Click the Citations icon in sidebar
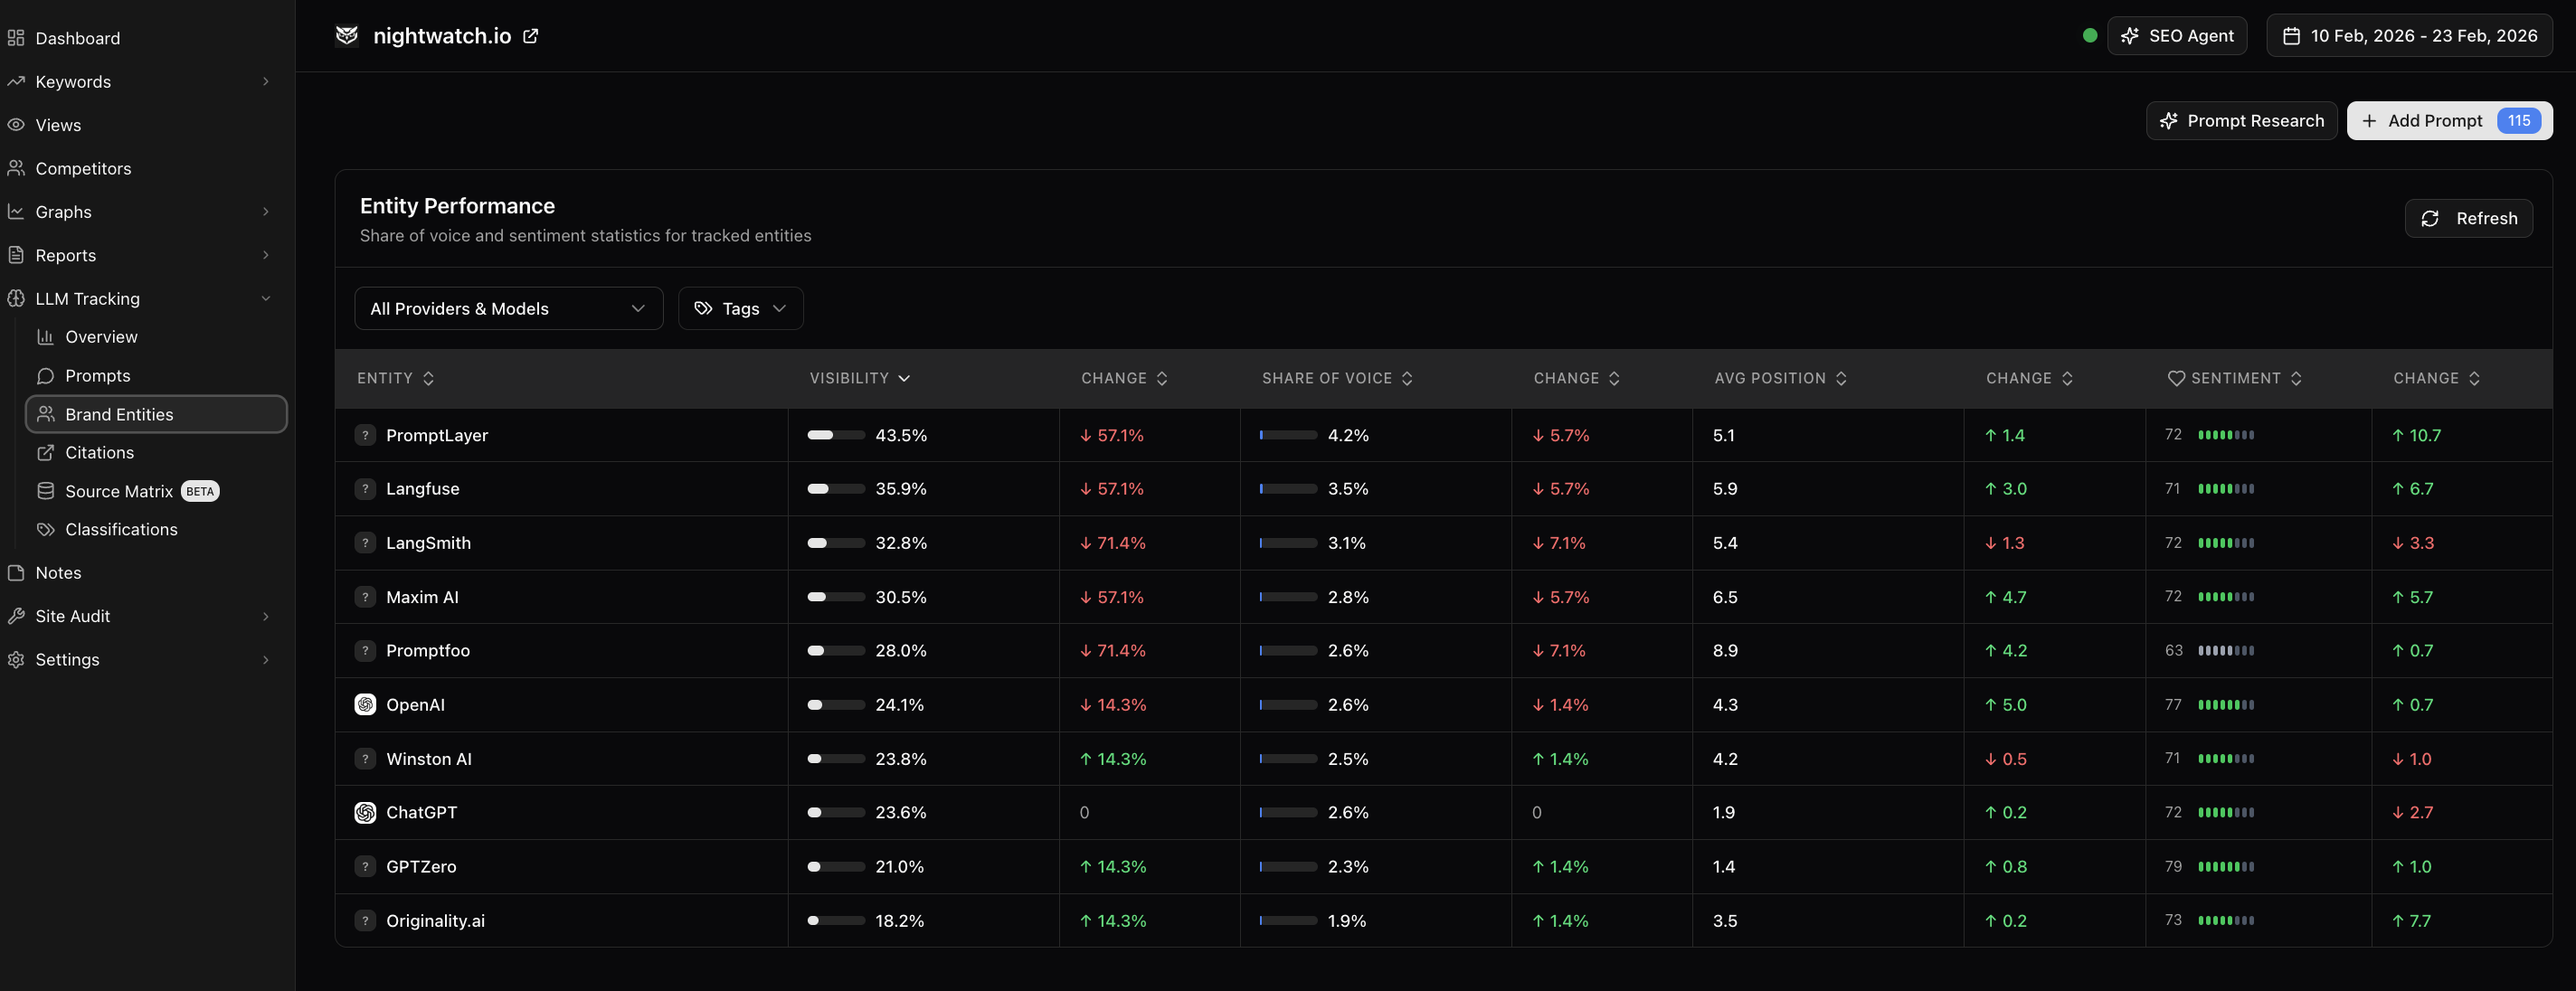 pos(45,452)
